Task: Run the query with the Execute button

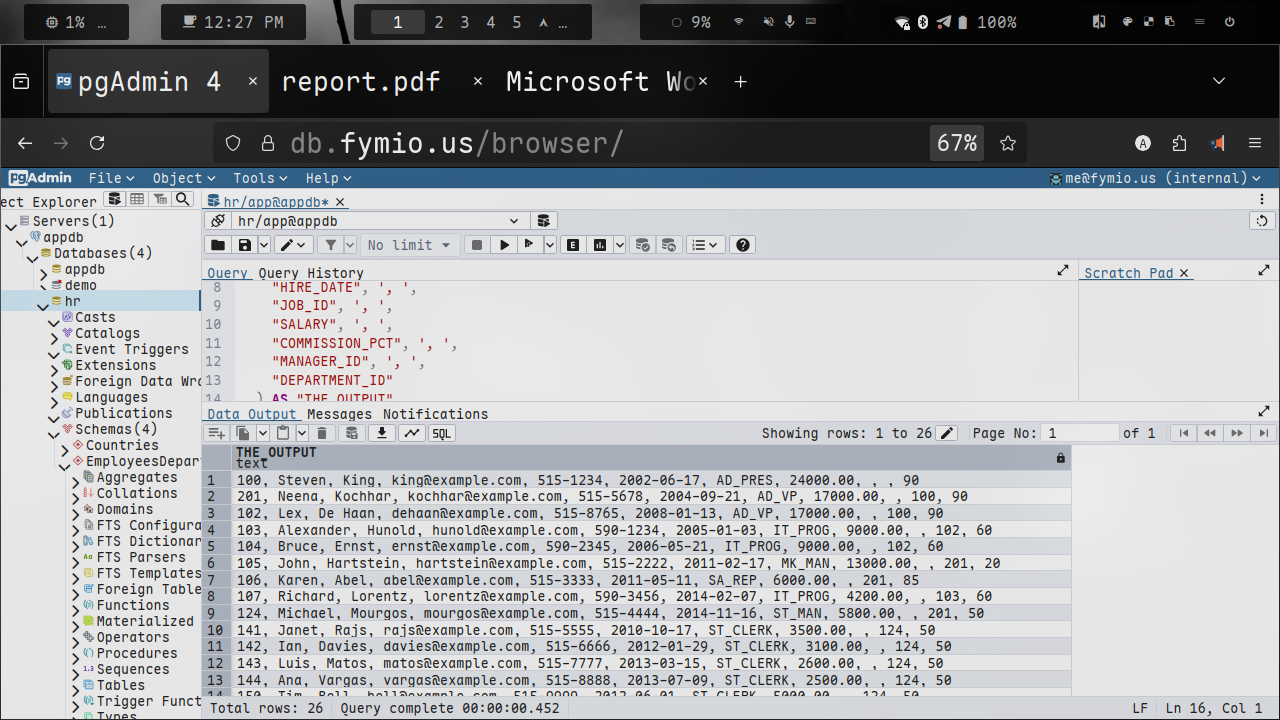Action: [505, 245]
